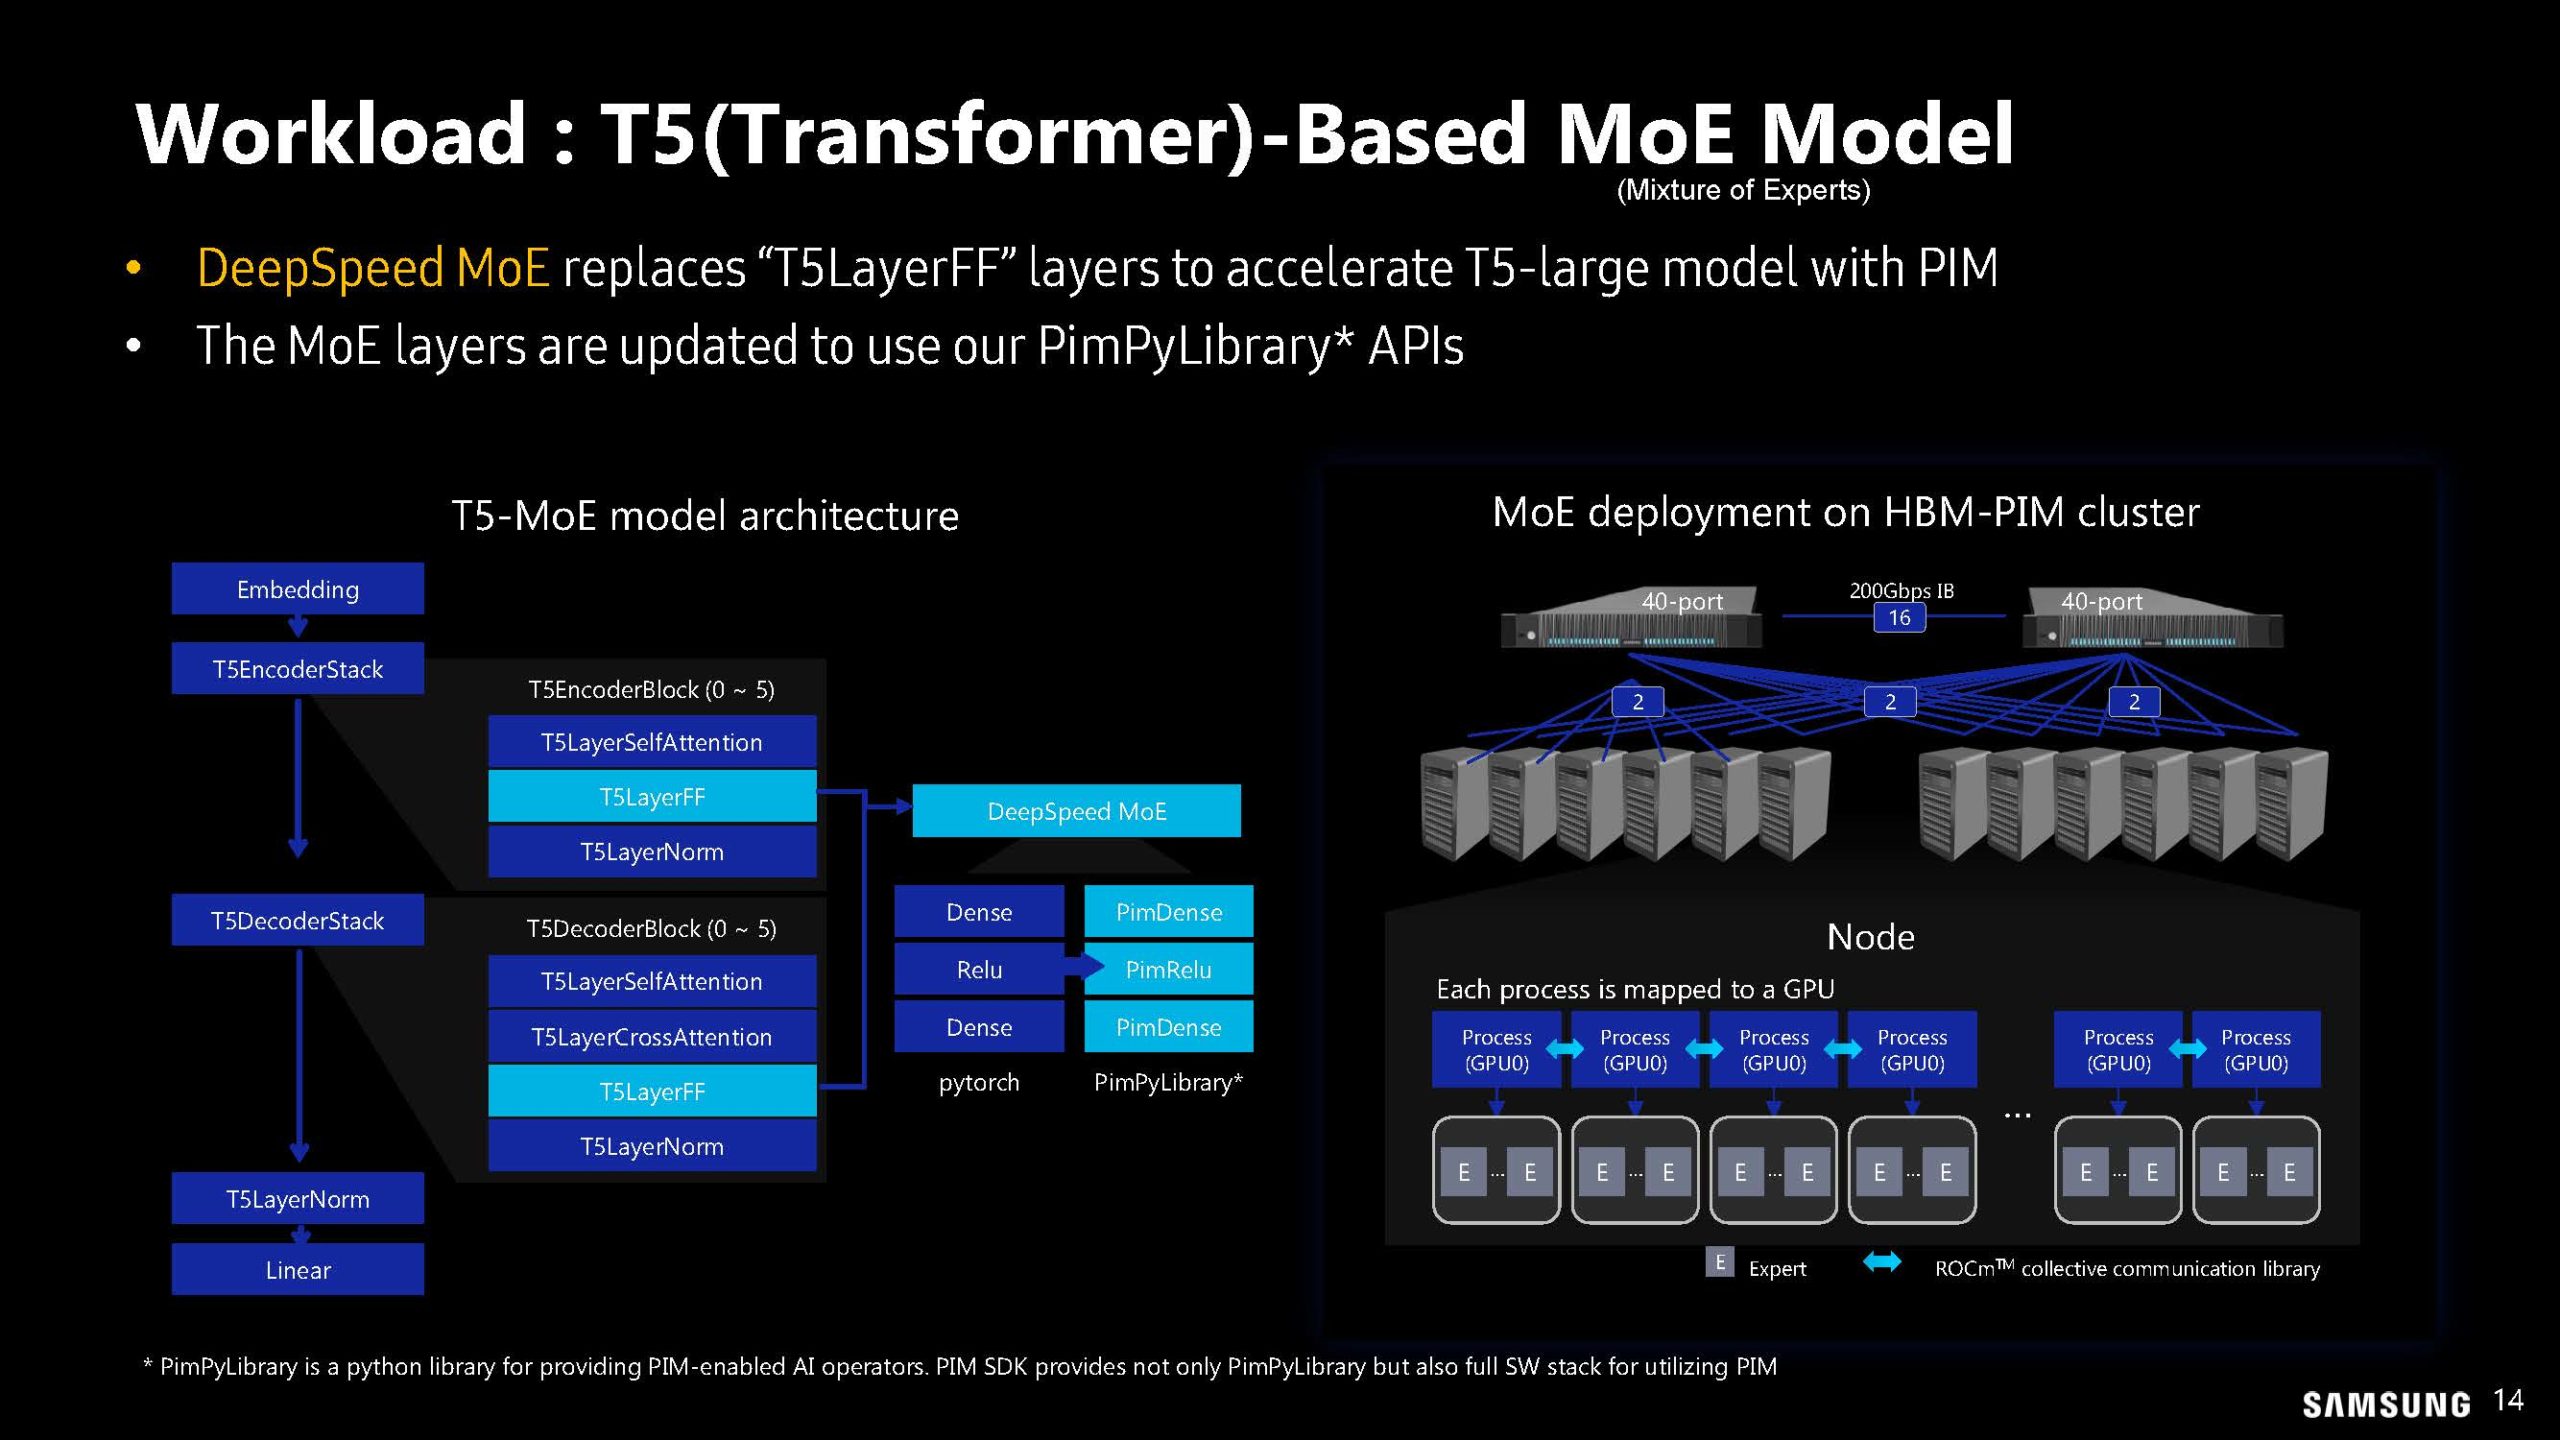The image size is (2560, 1440).
Task: Click the DeepSpeed MoE box
Action: (x=1076, y=811)
